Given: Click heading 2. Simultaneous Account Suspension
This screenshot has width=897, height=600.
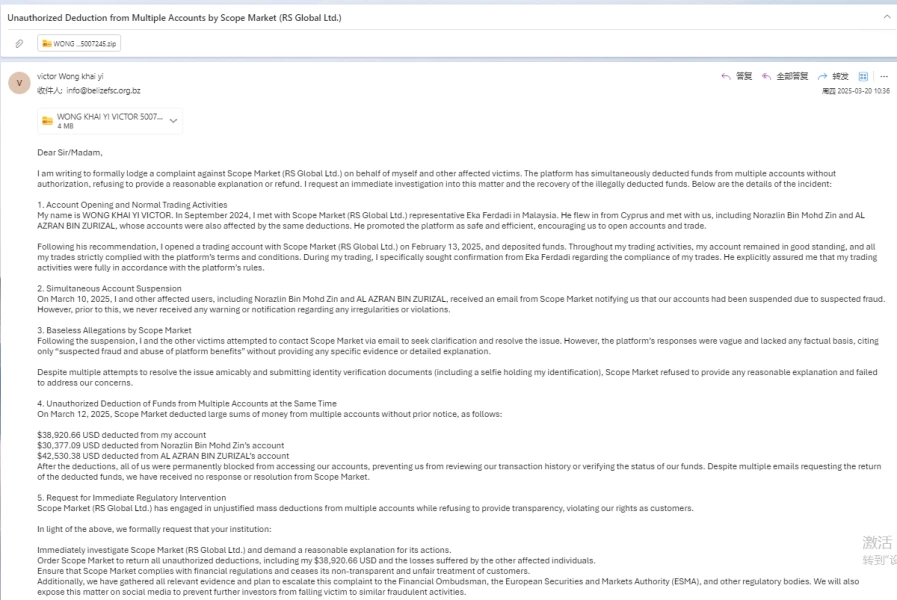Looking at the screenshot, I should tap(109, 288).
